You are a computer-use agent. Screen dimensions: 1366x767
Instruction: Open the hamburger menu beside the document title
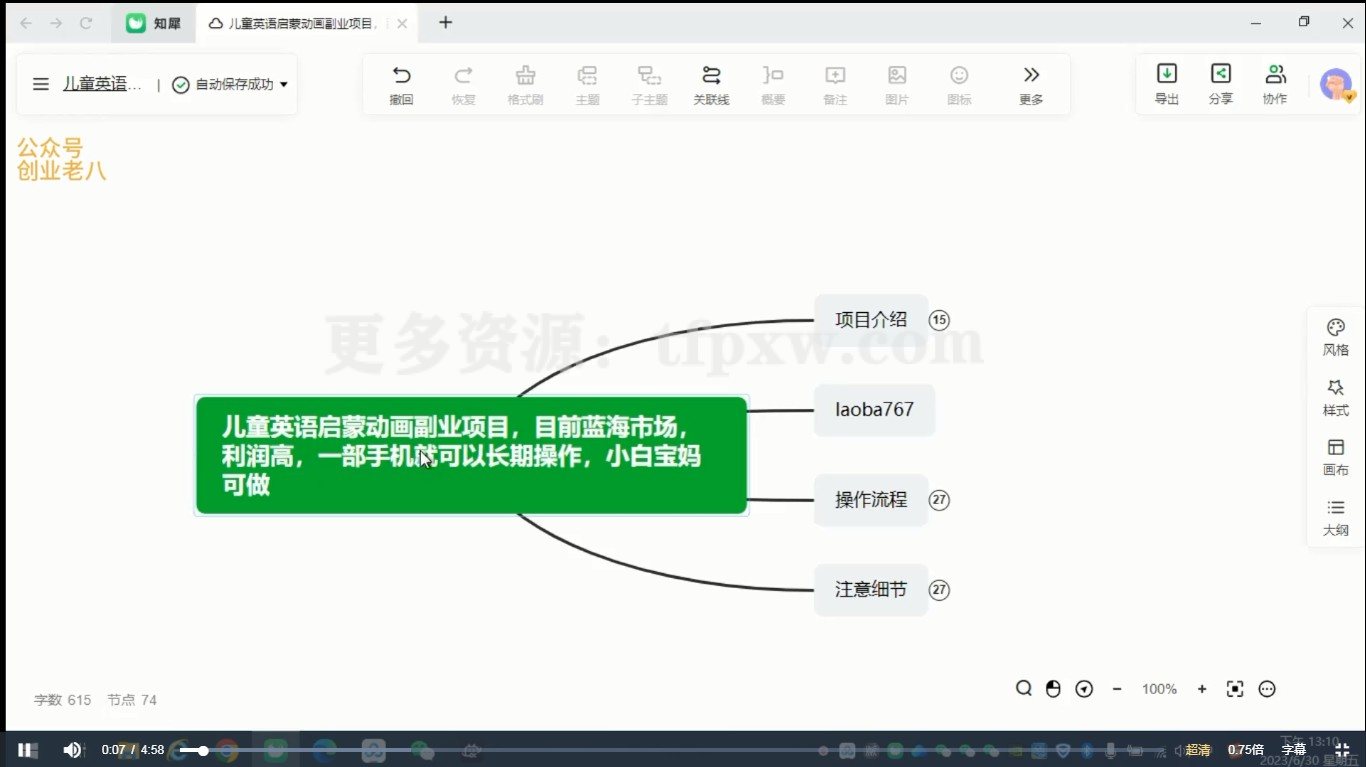tap(40, 84)
